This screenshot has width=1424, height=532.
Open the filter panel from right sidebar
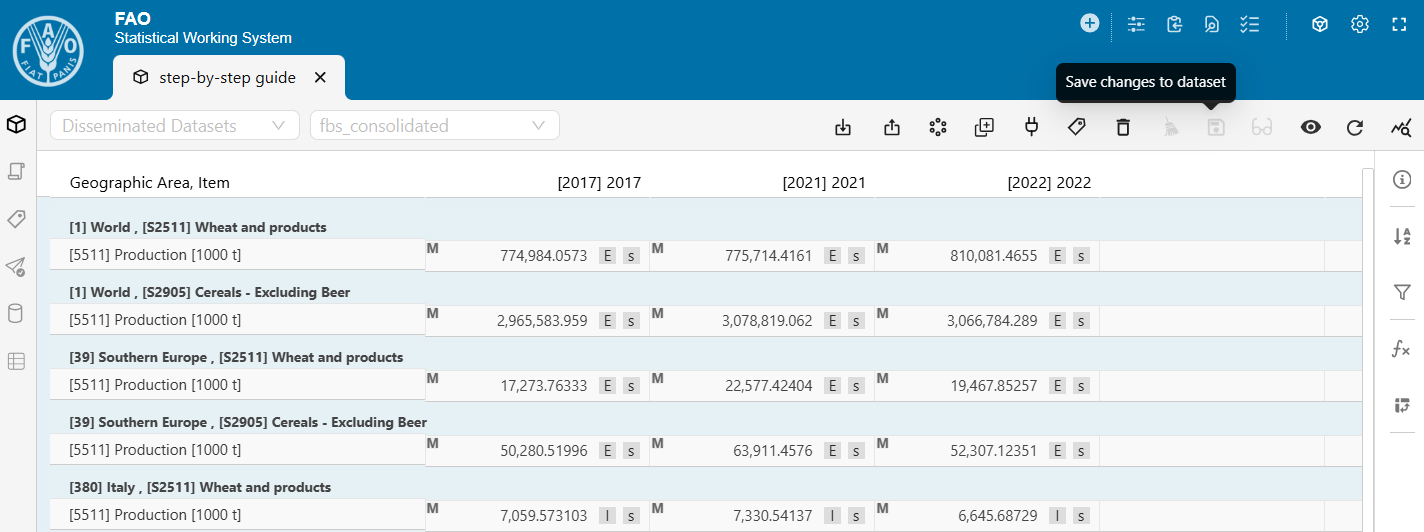[1402, 292]
